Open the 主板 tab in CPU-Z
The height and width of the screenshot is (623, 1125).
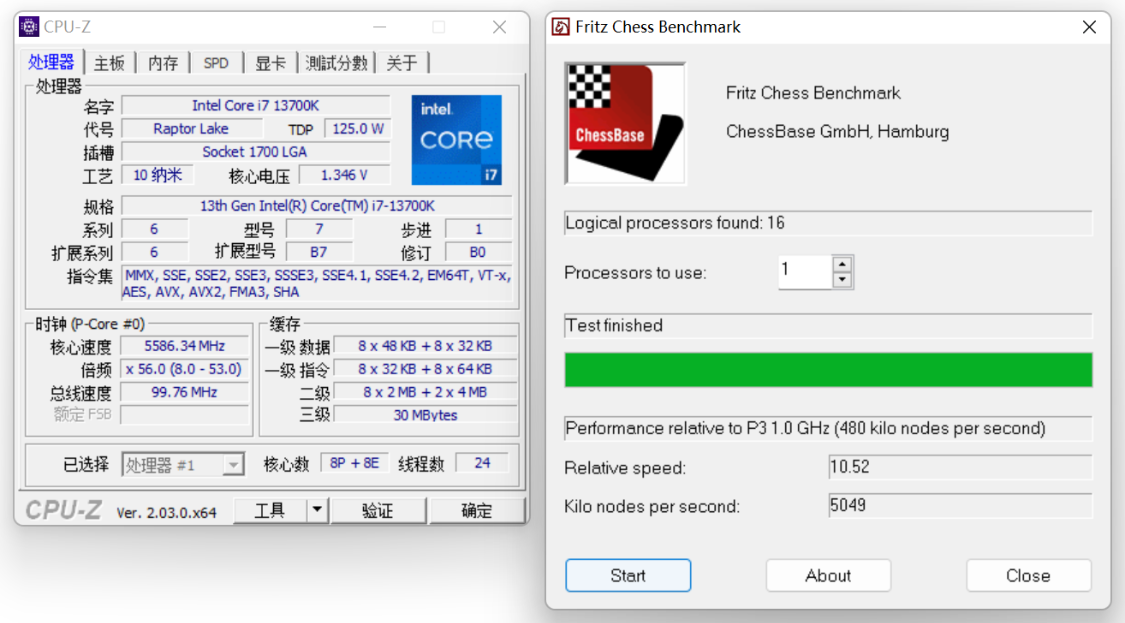click(x=110, y=63)
